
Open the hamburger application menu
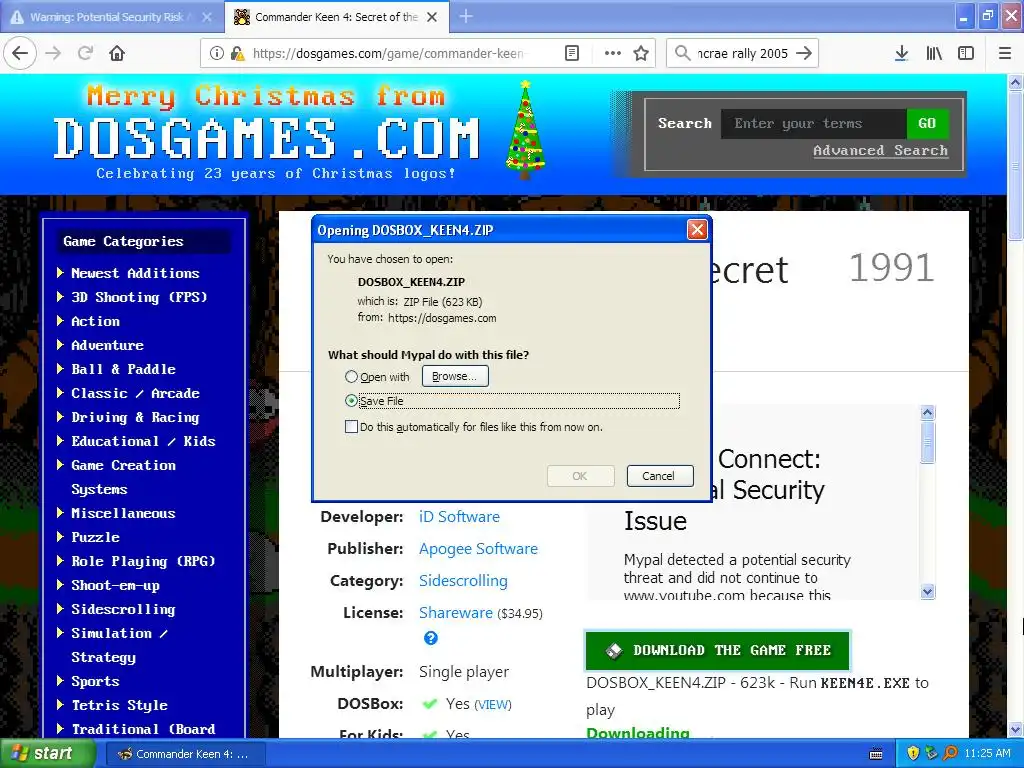point(1004,53)
